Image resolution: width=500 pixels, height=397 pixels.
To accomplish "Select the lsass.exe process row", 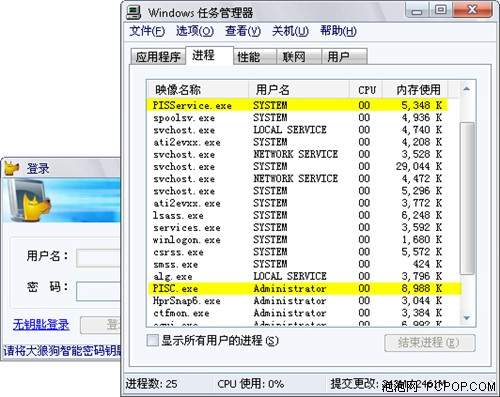I will coord(298,215).
